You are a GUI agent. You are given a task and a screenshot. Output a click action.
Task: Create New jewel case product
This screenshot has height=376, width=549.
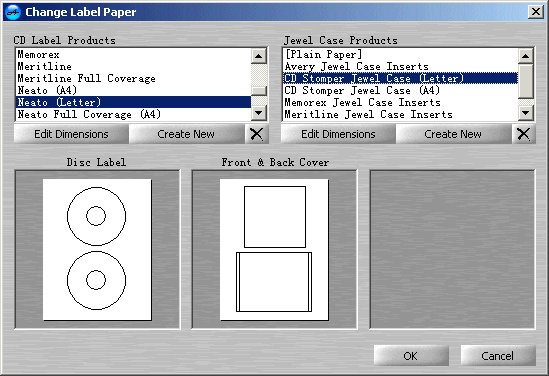tap(453, 134)
